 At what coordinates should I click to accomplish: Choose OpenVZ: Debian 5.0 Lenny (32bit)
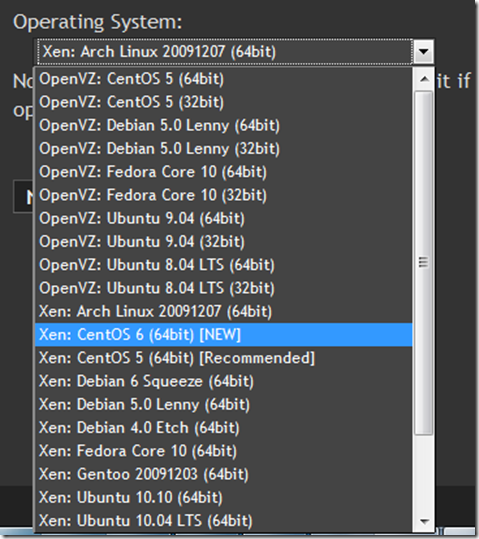(x=224, y=148)
